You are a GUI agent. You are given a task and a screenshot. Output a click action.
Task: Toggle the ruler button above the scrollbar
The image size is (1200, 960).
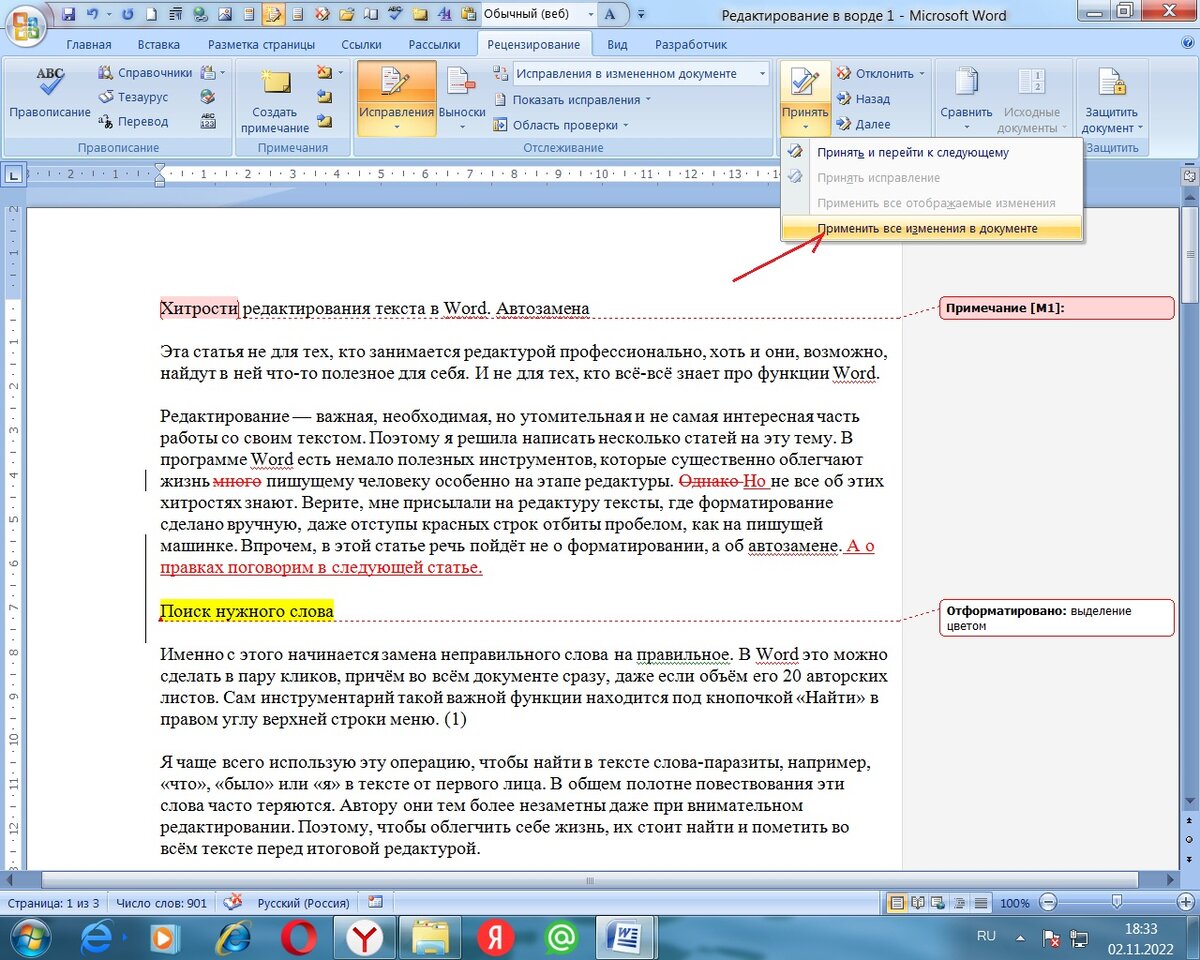(1190, 175)
